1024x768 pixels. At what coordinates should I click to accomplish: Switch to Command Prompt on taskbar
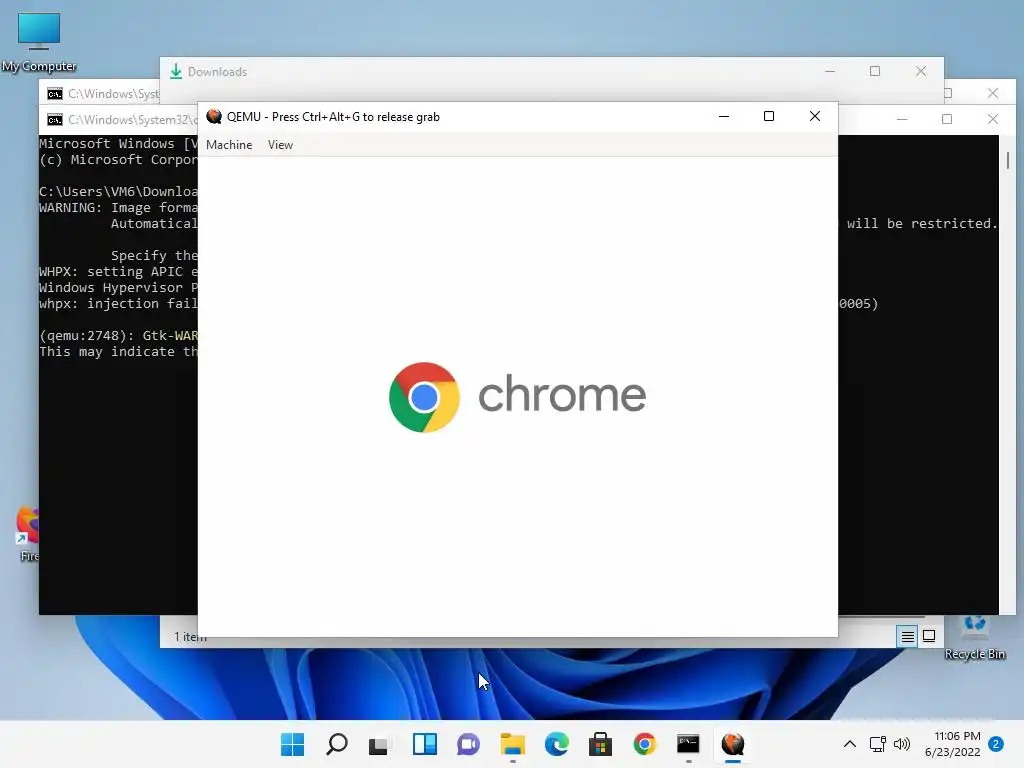coord(688,744)
